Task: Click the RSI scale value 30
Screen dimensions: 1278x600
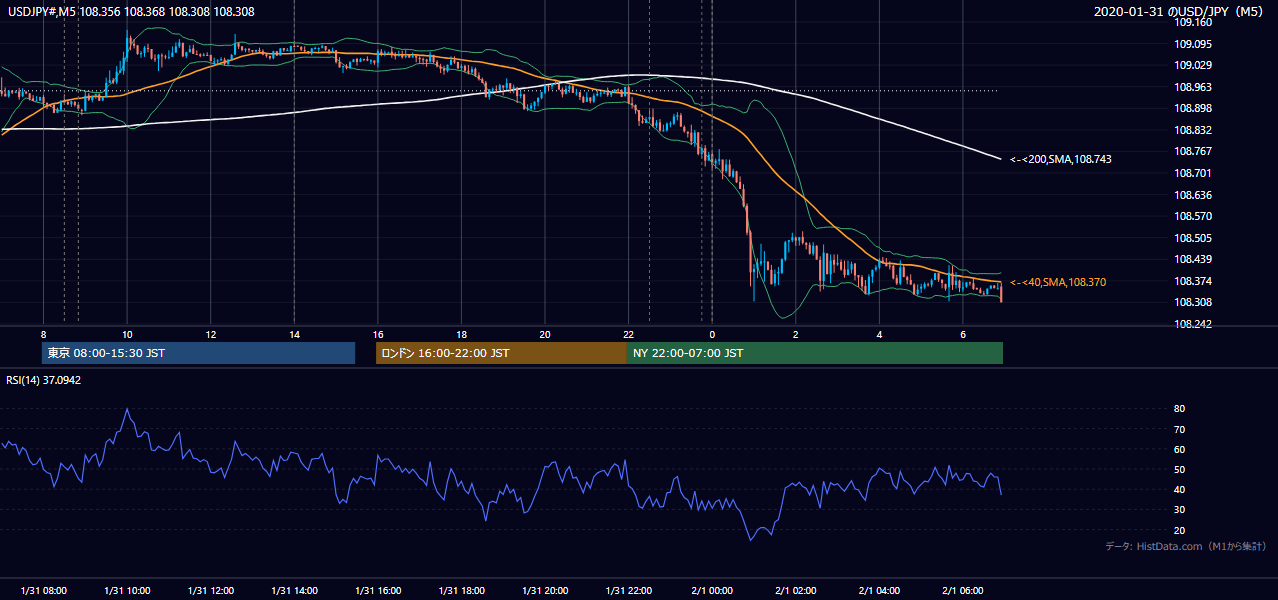Action: [x=1179, y=511]
